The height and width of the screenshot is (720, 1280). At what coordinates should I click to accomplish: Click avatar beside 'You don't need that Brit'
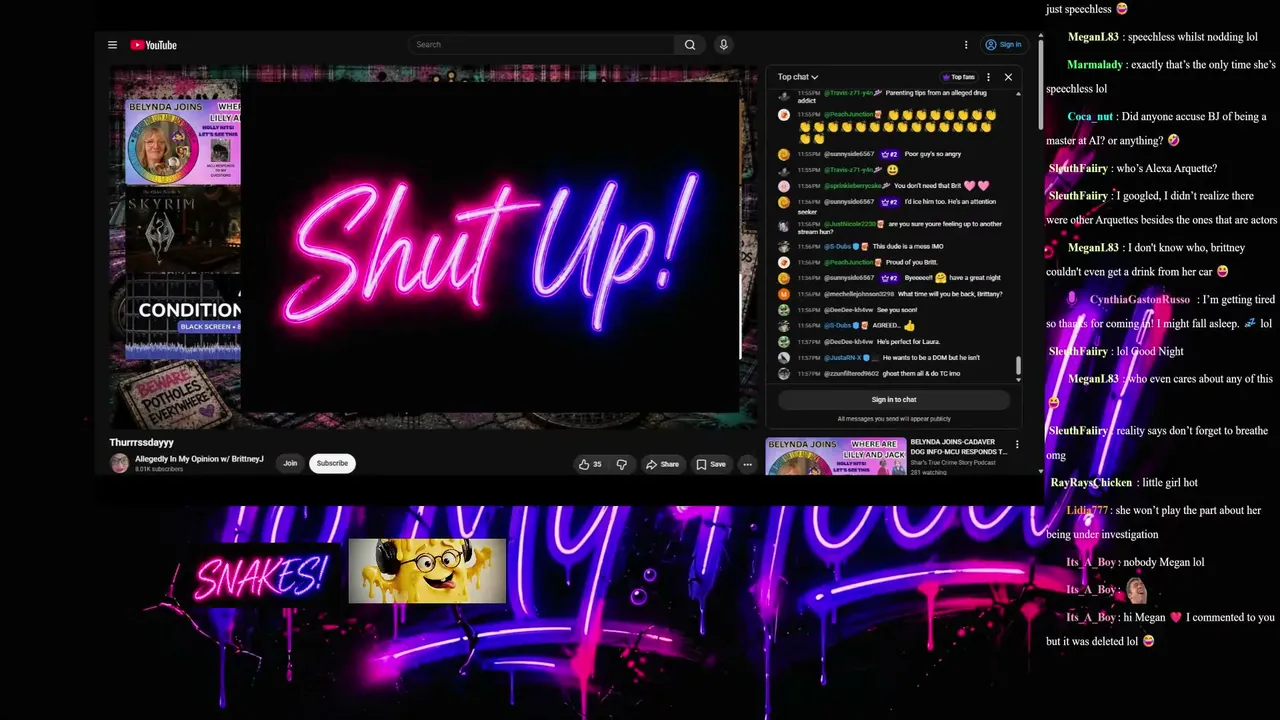(784, 186)
